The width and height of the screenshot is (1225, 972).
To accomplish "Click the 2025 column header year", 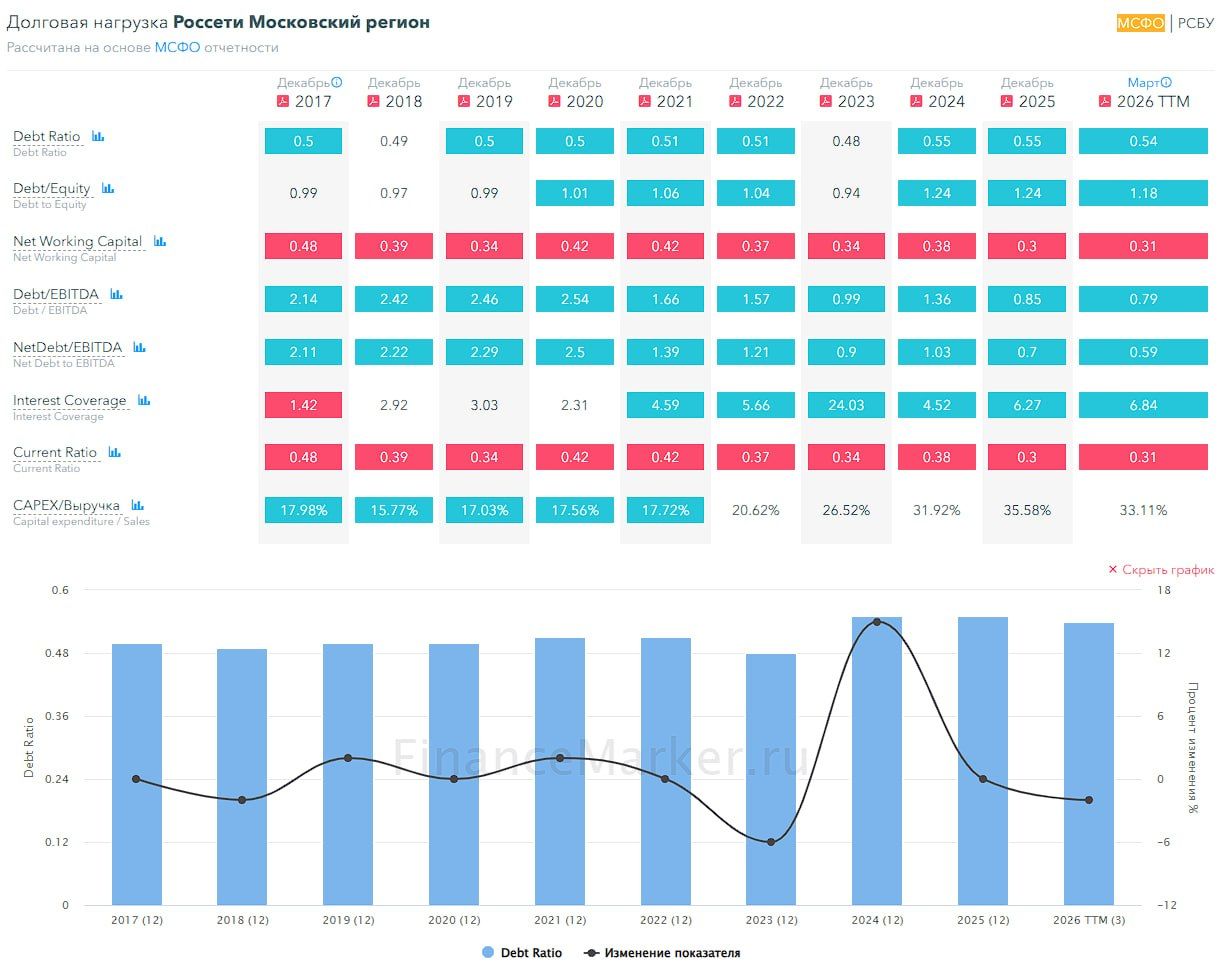I will (1037, 101).
